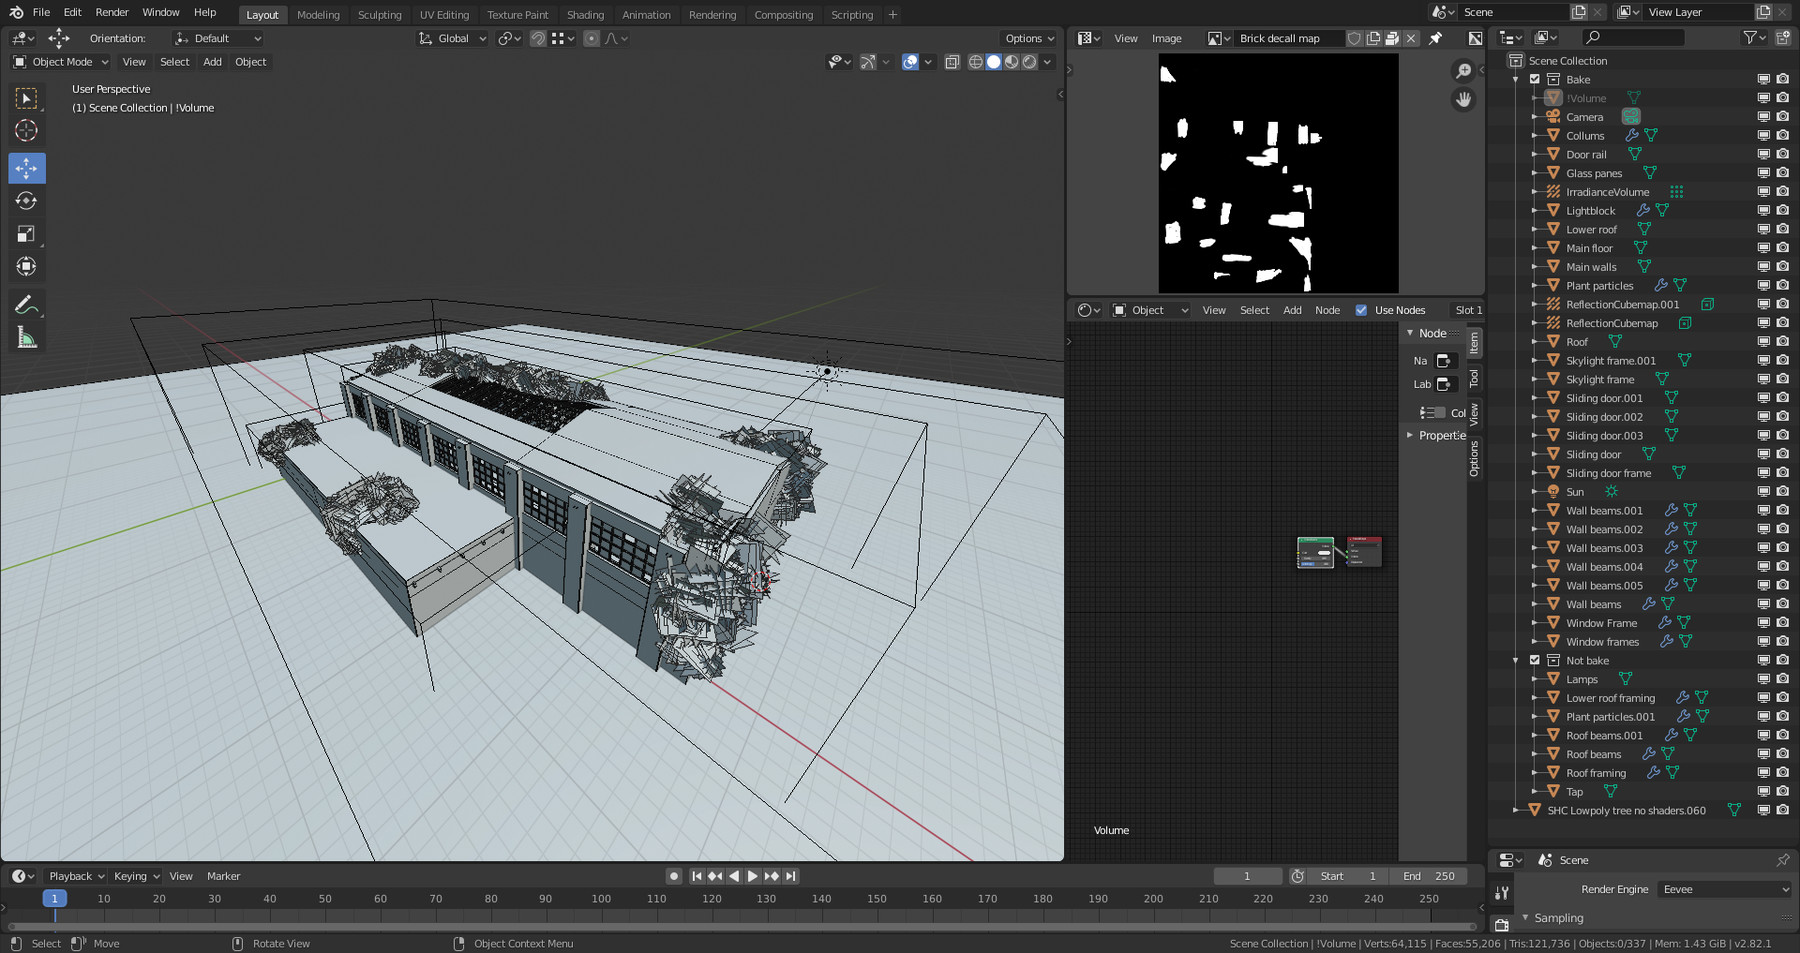Select the Measure tool
The width and height of the screenshot is (1800, 953).
(27, 339)
